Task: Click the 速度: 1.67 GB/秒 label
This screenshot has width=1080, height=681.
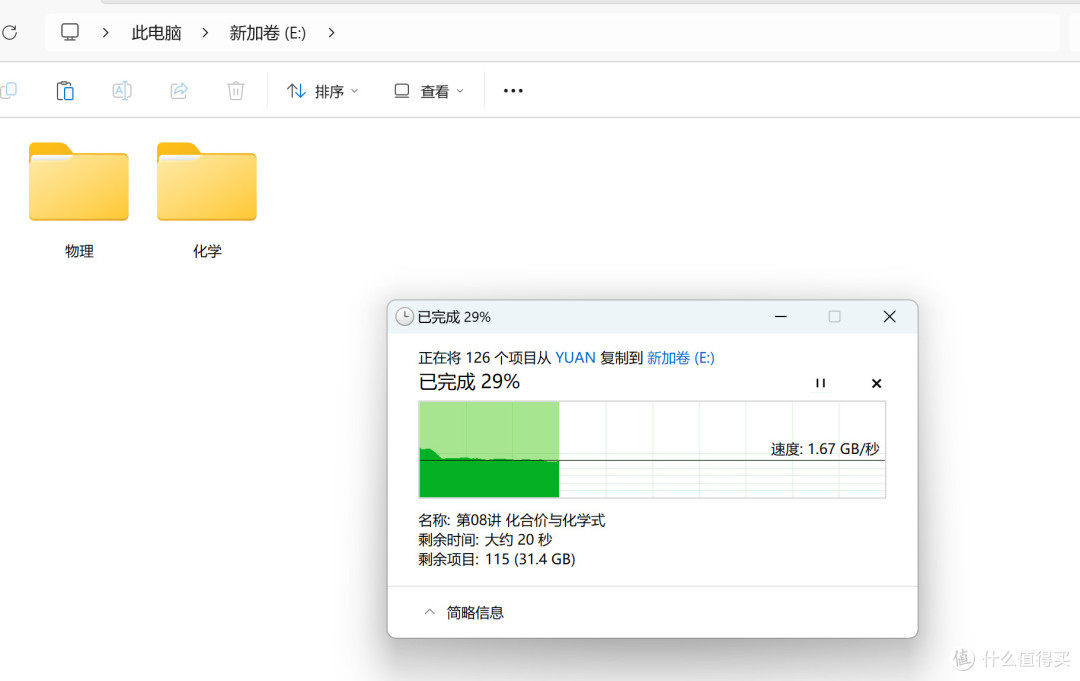Action: [x=824, y=449]
